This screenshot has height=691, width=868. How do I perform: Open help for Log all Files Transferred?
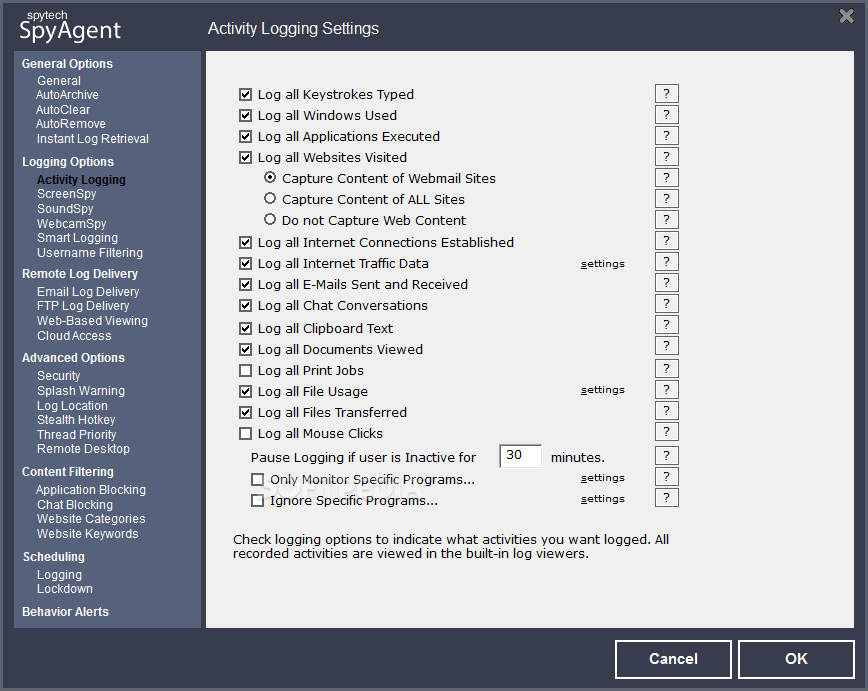point(666,411)
